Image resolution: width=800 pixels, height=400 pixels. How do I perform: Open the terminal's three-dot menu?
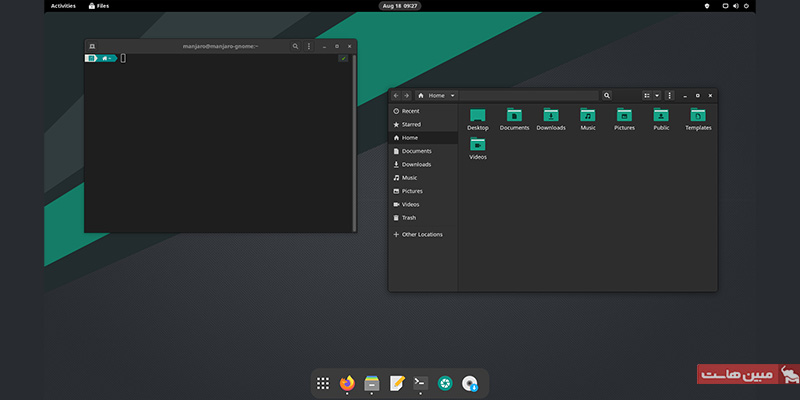click(x=308, y=46)
